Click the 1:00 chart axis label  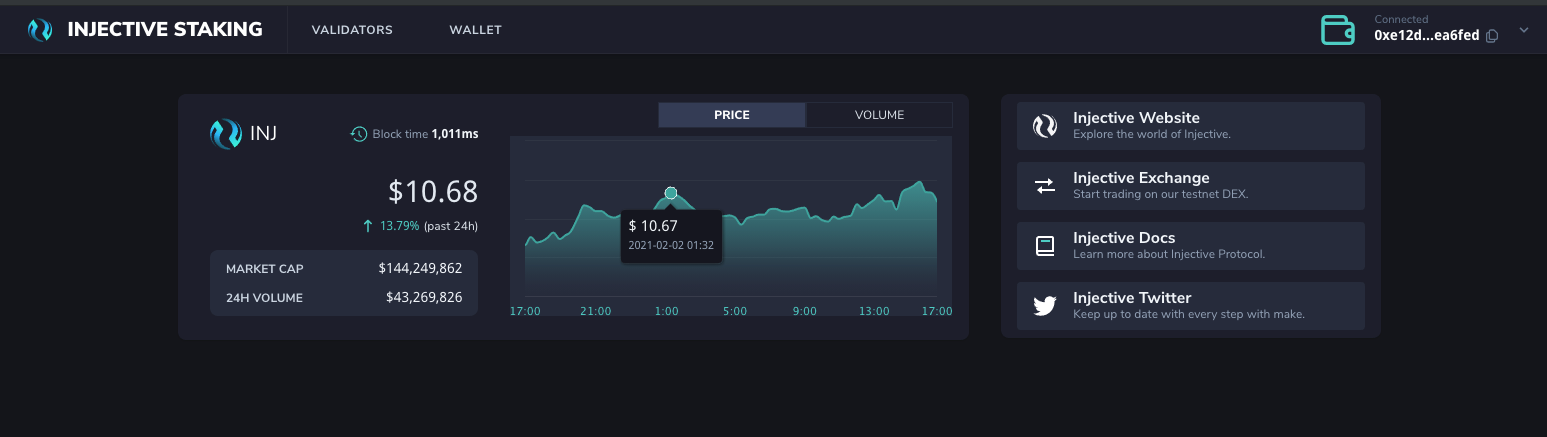click(x=666, y=311)
